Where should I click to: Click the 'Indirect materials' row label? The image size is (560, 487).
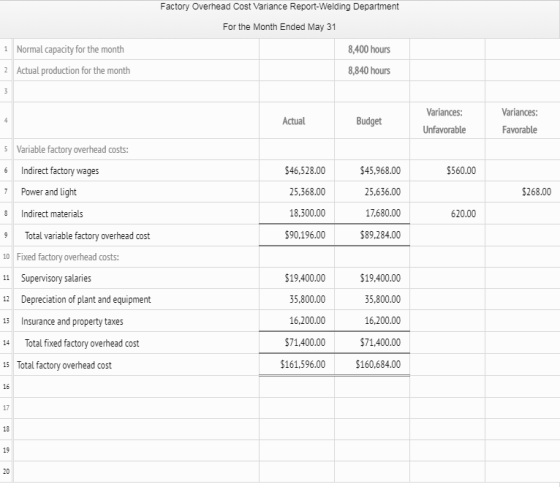pos(52,214)
